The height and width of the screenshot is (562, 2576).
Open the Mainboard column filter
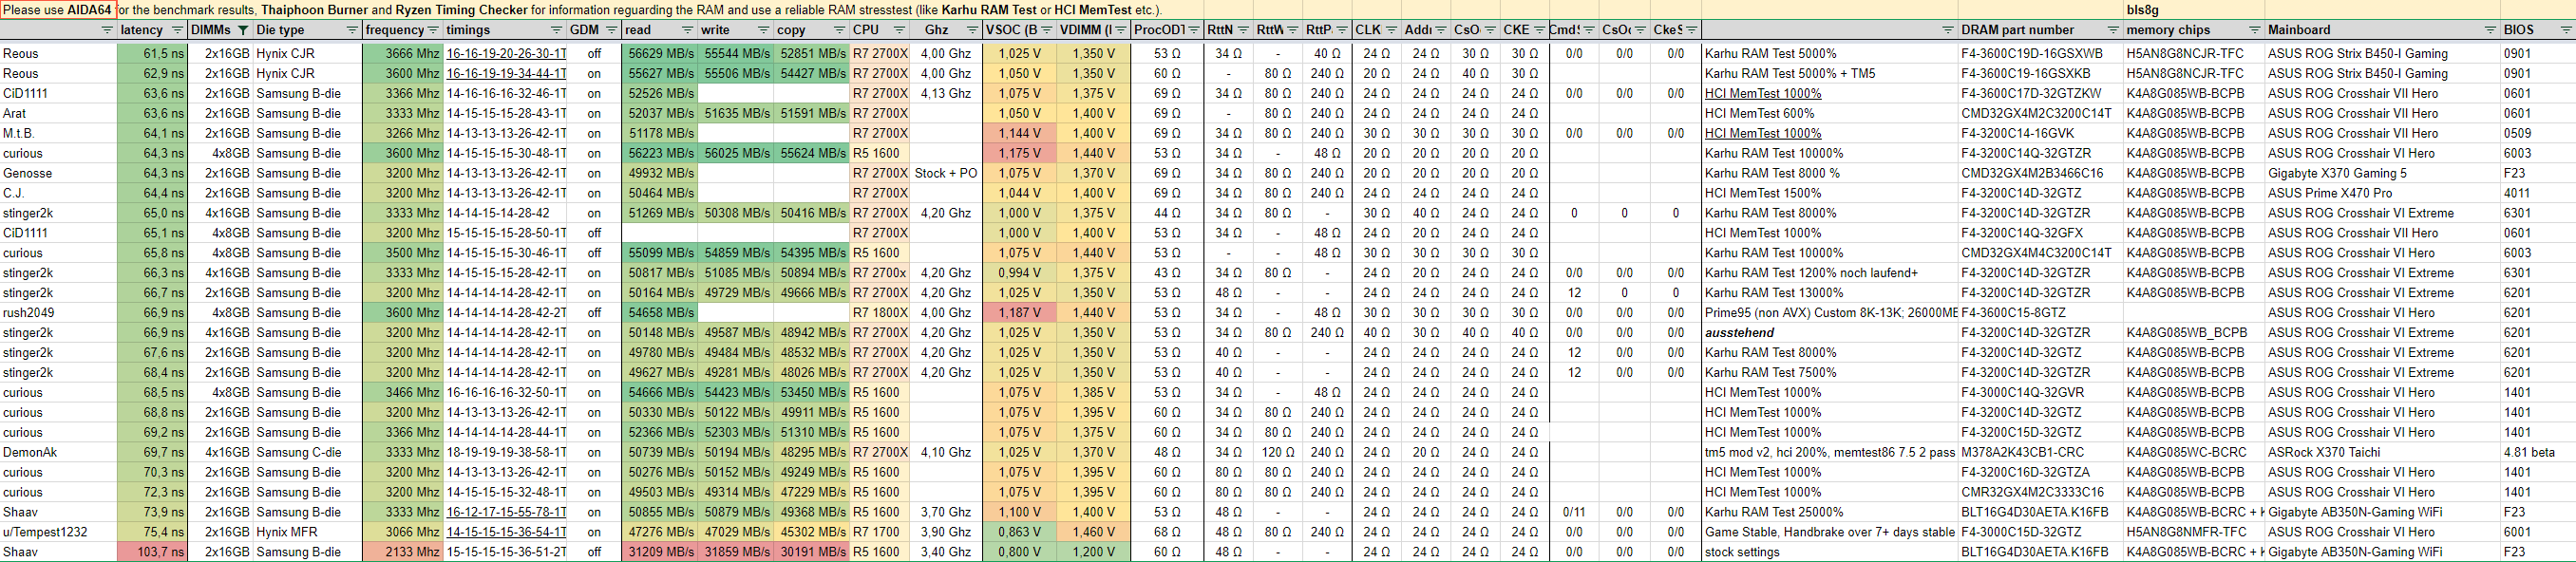2490,30
